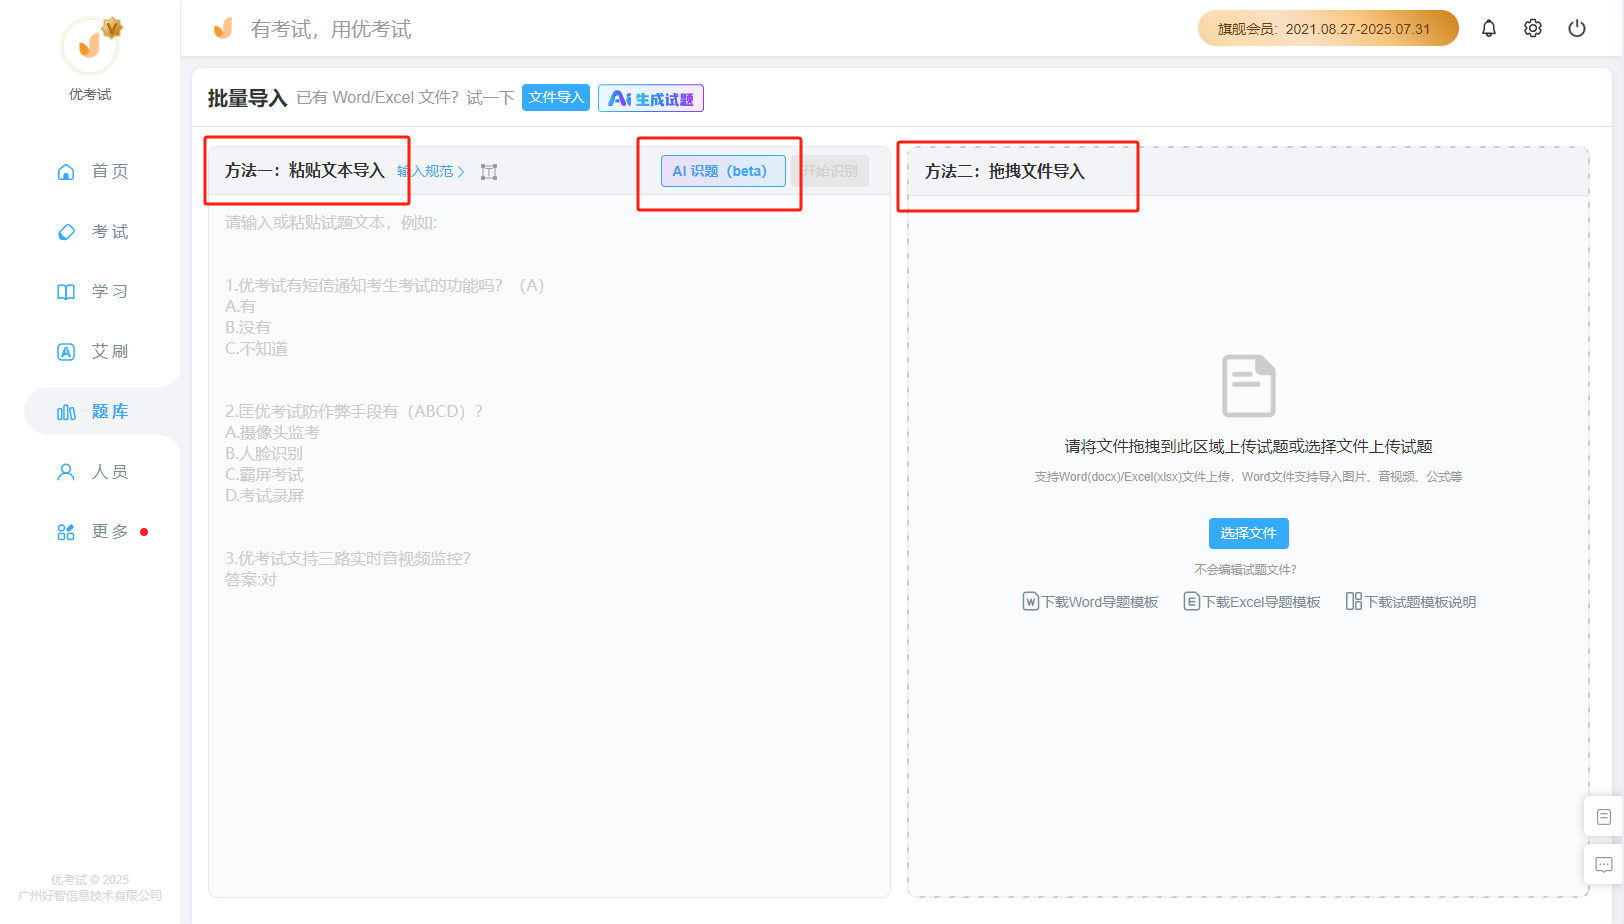The image size is (1624, 924).
Task: Open the 输入规范 link
Action: coord(431,171)
